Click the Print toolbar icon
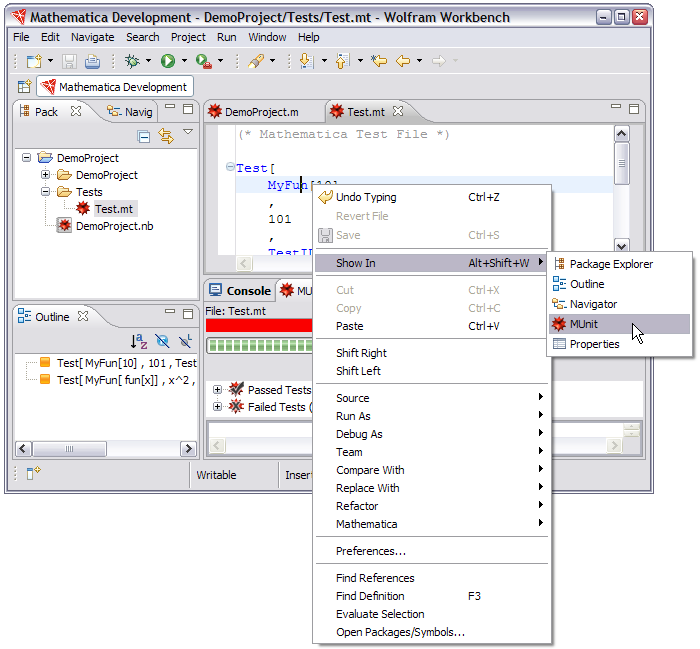Screen dimensions: 700x649 (x=92, y=61)
